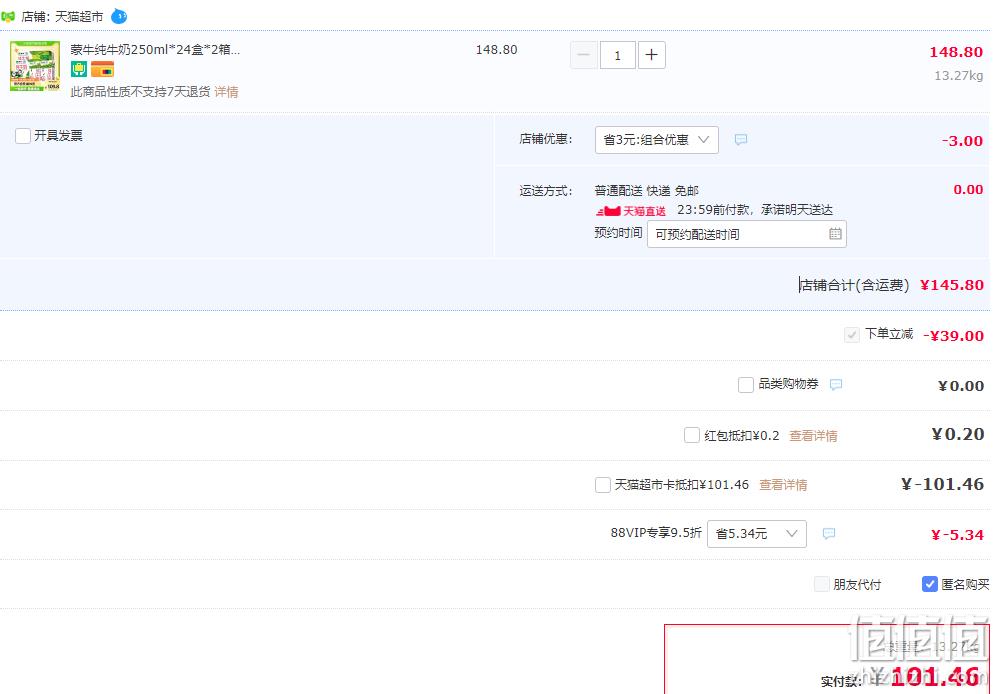Image resolution: width=998 pixels, height=694 pixels.
Task: Click the note icon beside 店铺优惠 dropdown
Action: pos(741,139)
